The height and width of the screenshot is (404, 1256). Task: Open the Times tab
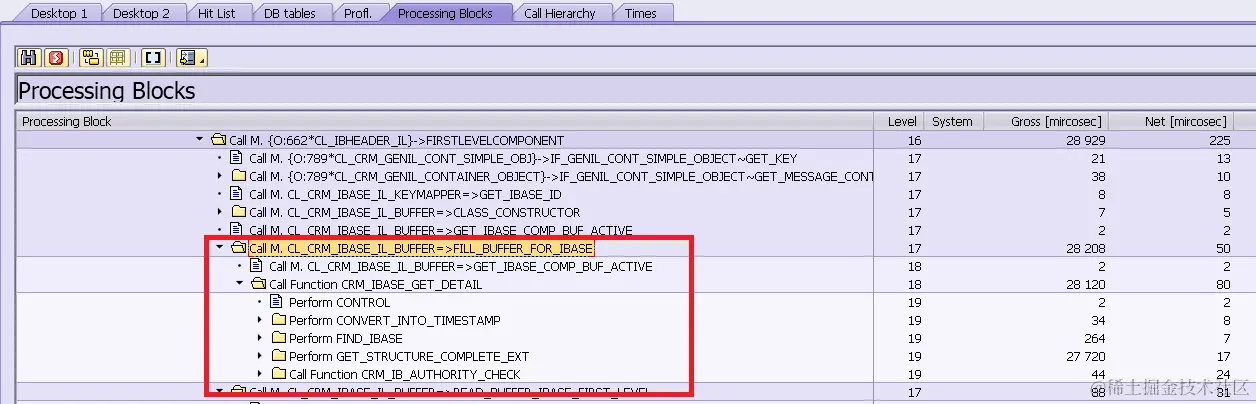[640, 13]
